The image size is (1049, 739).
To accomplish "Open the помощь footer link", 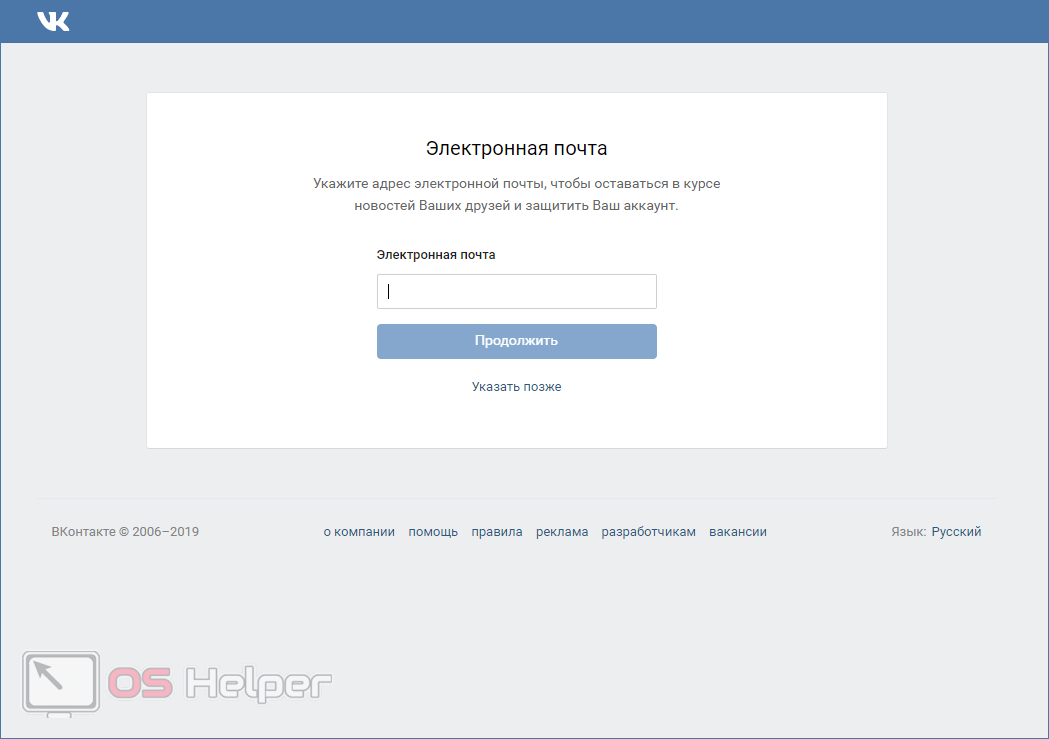I will 433,532.
